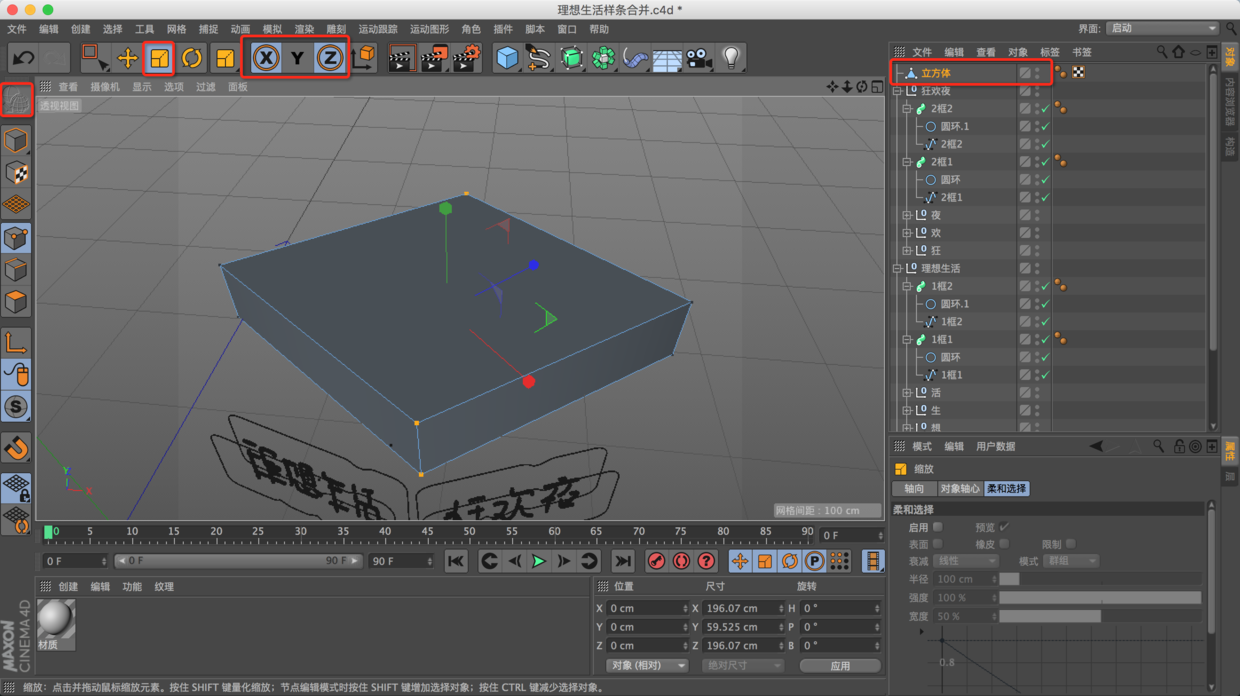Click the S solo icon in the left sidebar
The width and height of the screenshot is (1240, 696).
[x=16, y=407]
